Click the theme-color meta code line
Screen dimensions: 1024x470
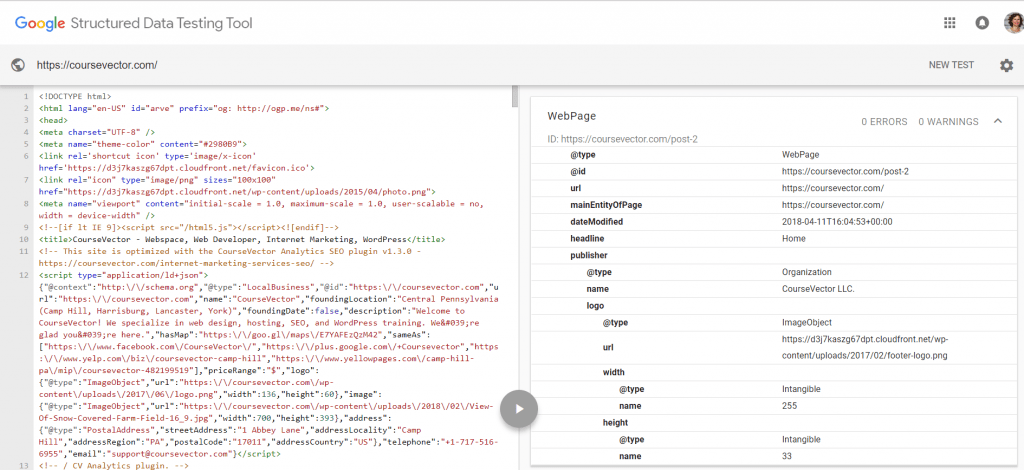pyautogui.click(x=142, y=144)
